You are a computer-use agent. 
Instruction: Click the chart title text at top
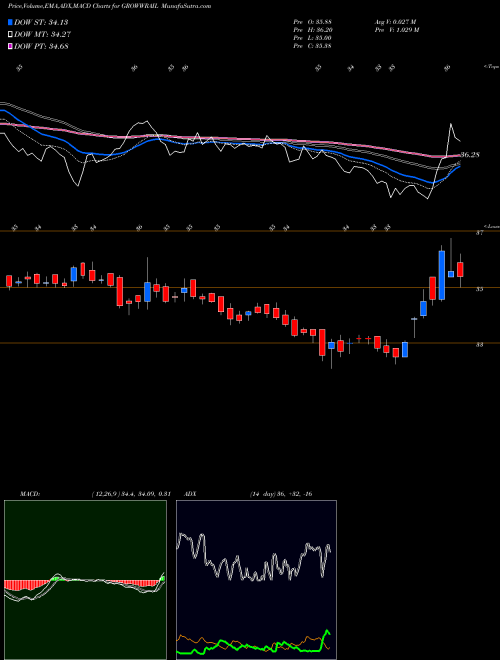pyautogui.click(x=109, y=6)
